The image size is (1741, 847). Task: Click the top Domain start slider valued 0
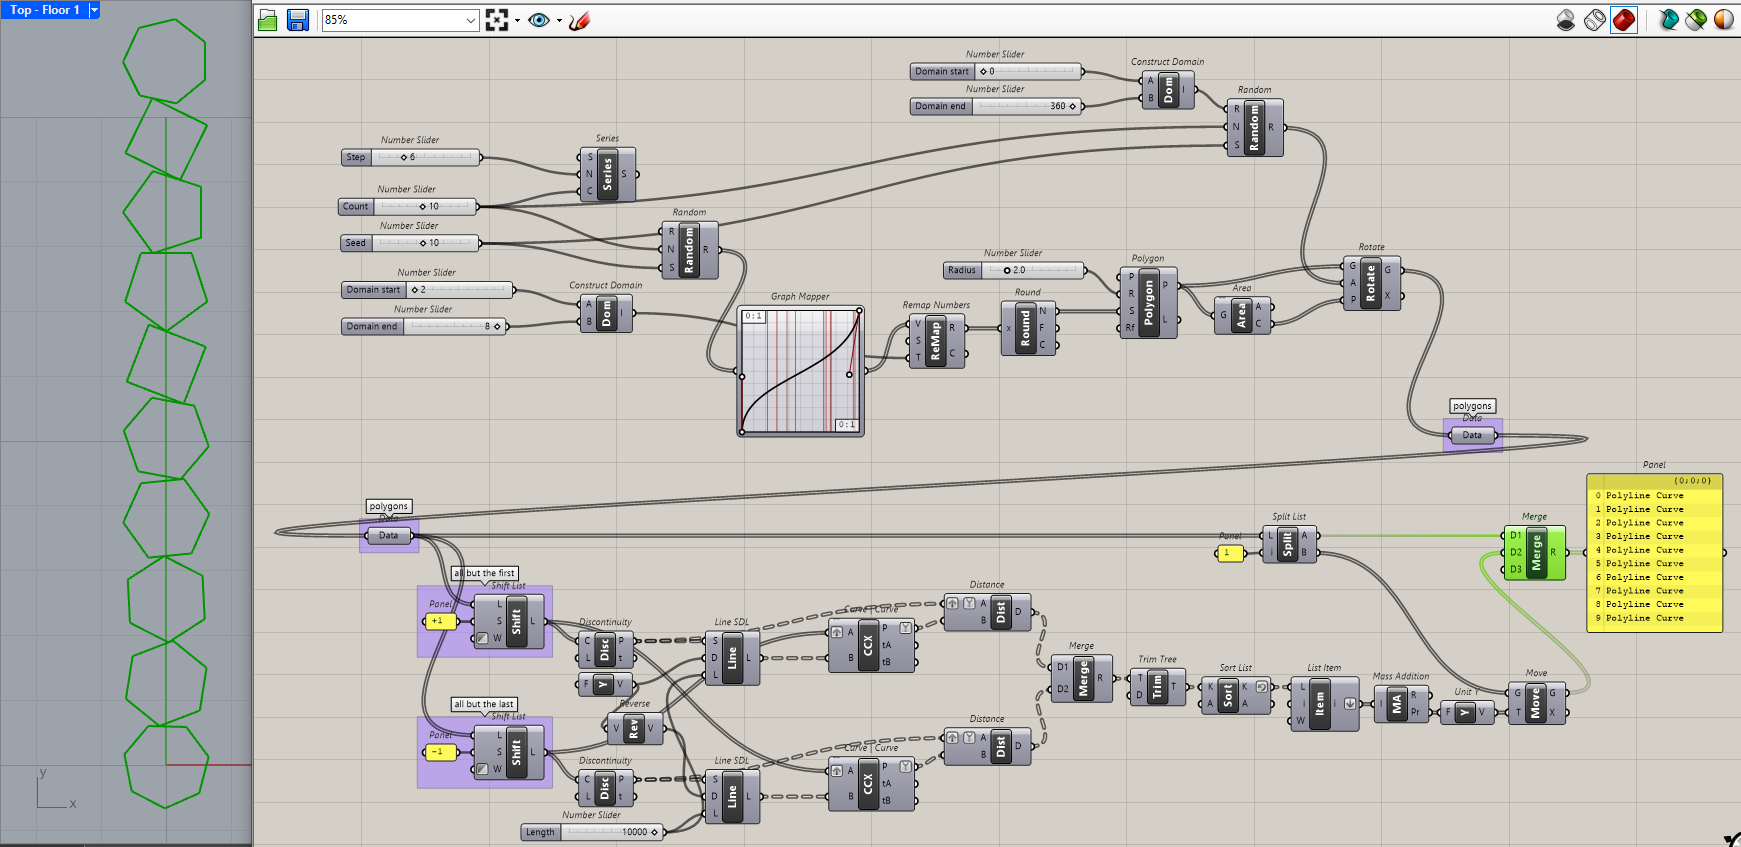coord(997,71)
